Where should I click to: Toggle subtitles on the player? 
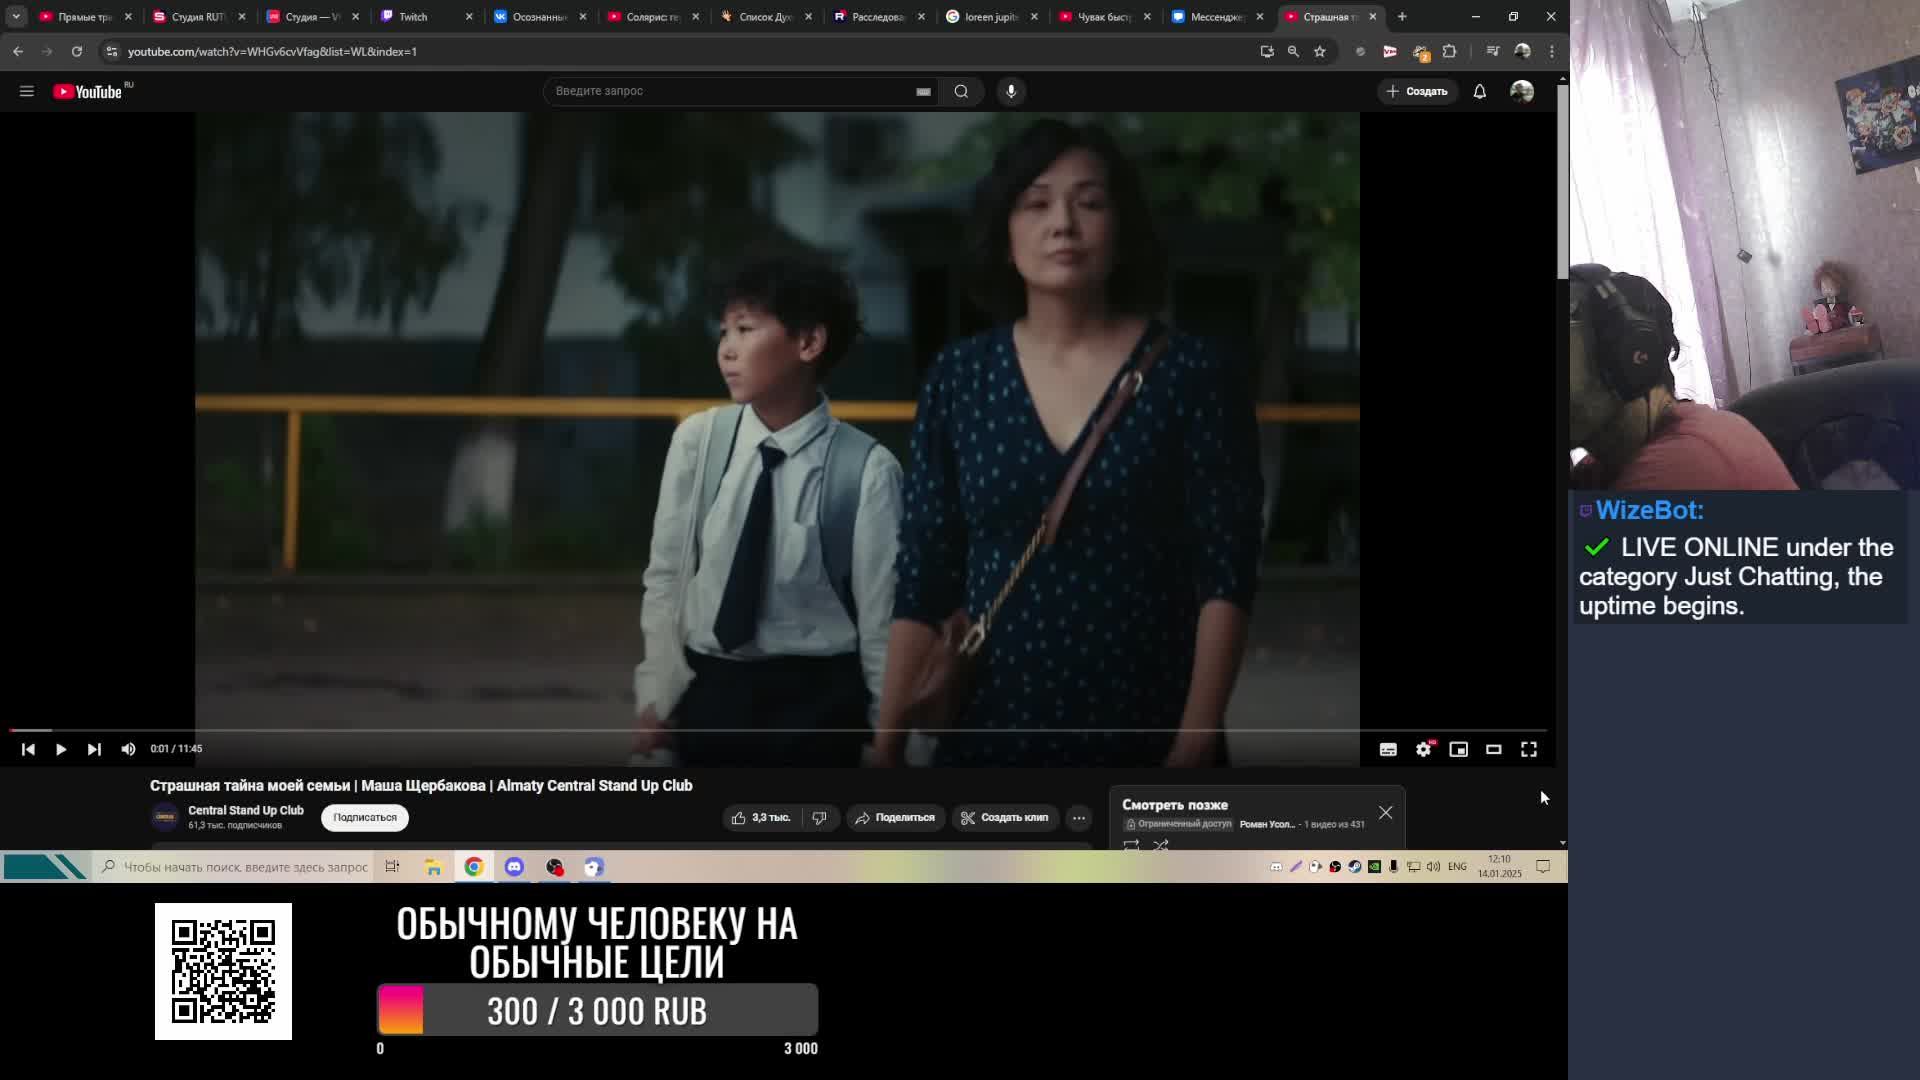(1388, 749)
